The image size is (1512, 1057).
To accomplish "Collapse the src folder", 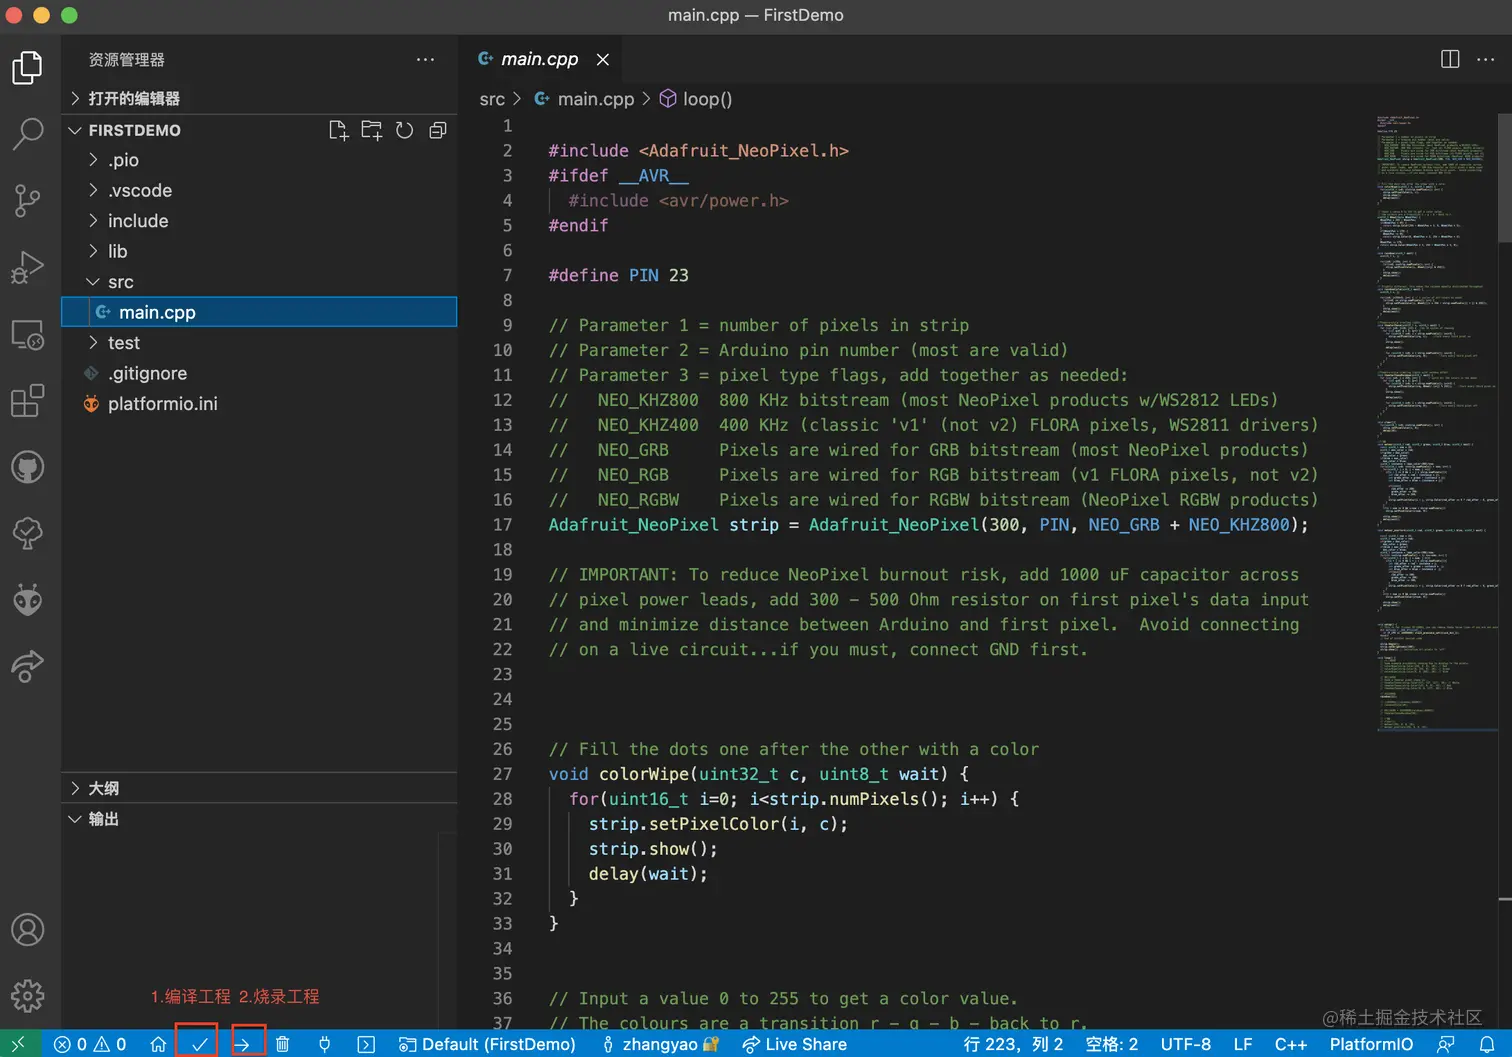I will 258,282.
